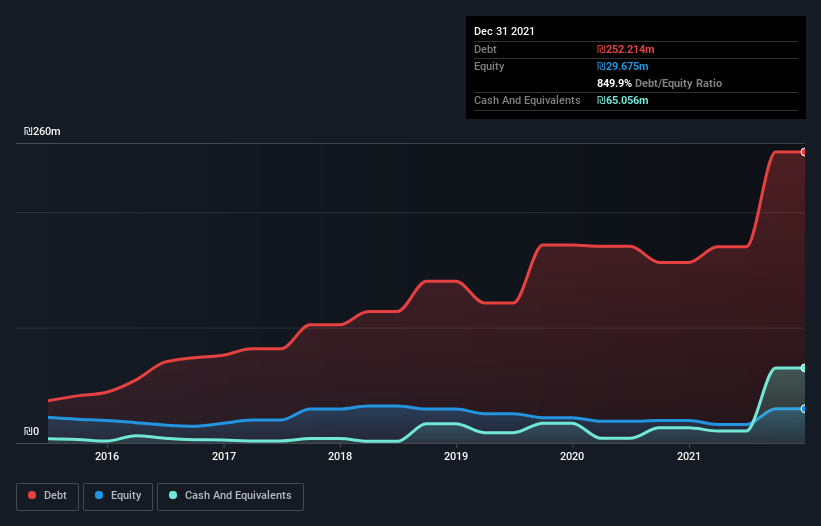Click the Dec 31 2021 tooltip date

(504, 31)
